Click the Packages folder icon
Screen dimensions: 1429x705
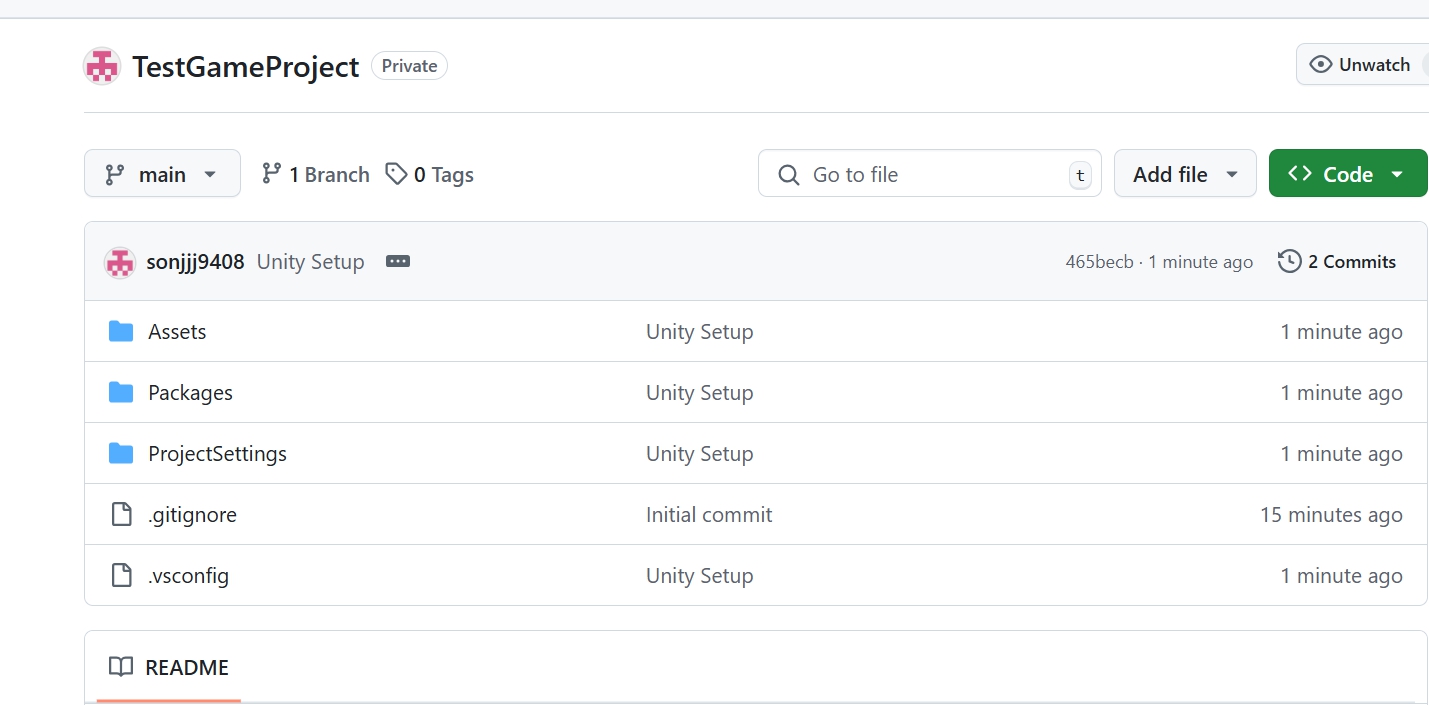click(121, 392)
